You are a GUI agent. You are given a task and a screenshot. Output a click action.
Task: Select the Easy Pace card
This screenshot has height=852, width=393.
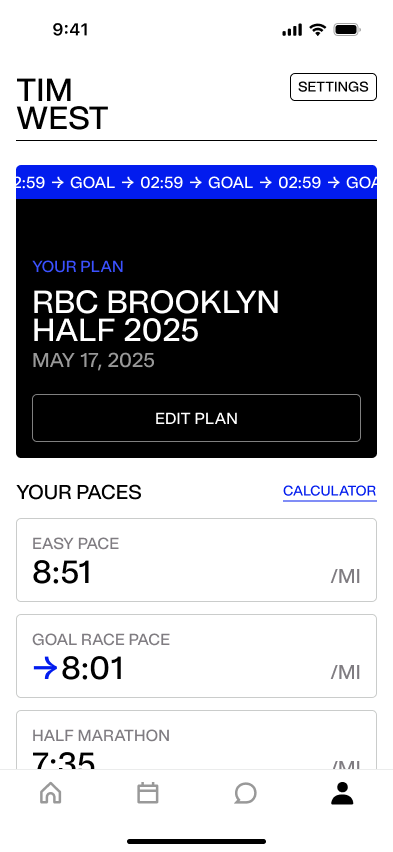pyautogui.click(x=196, y=560)
